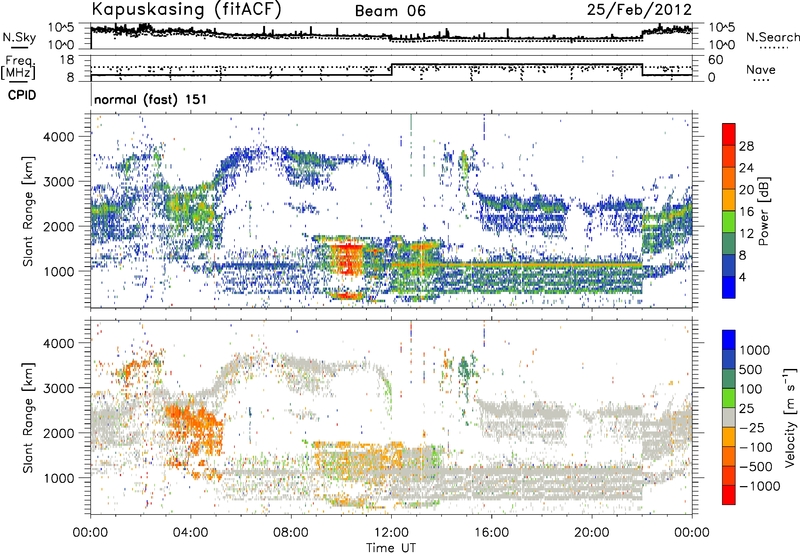Select the text 'normal (fast) 151'
This screenshot has width=800, height=554.
click(x=151, y=99)
